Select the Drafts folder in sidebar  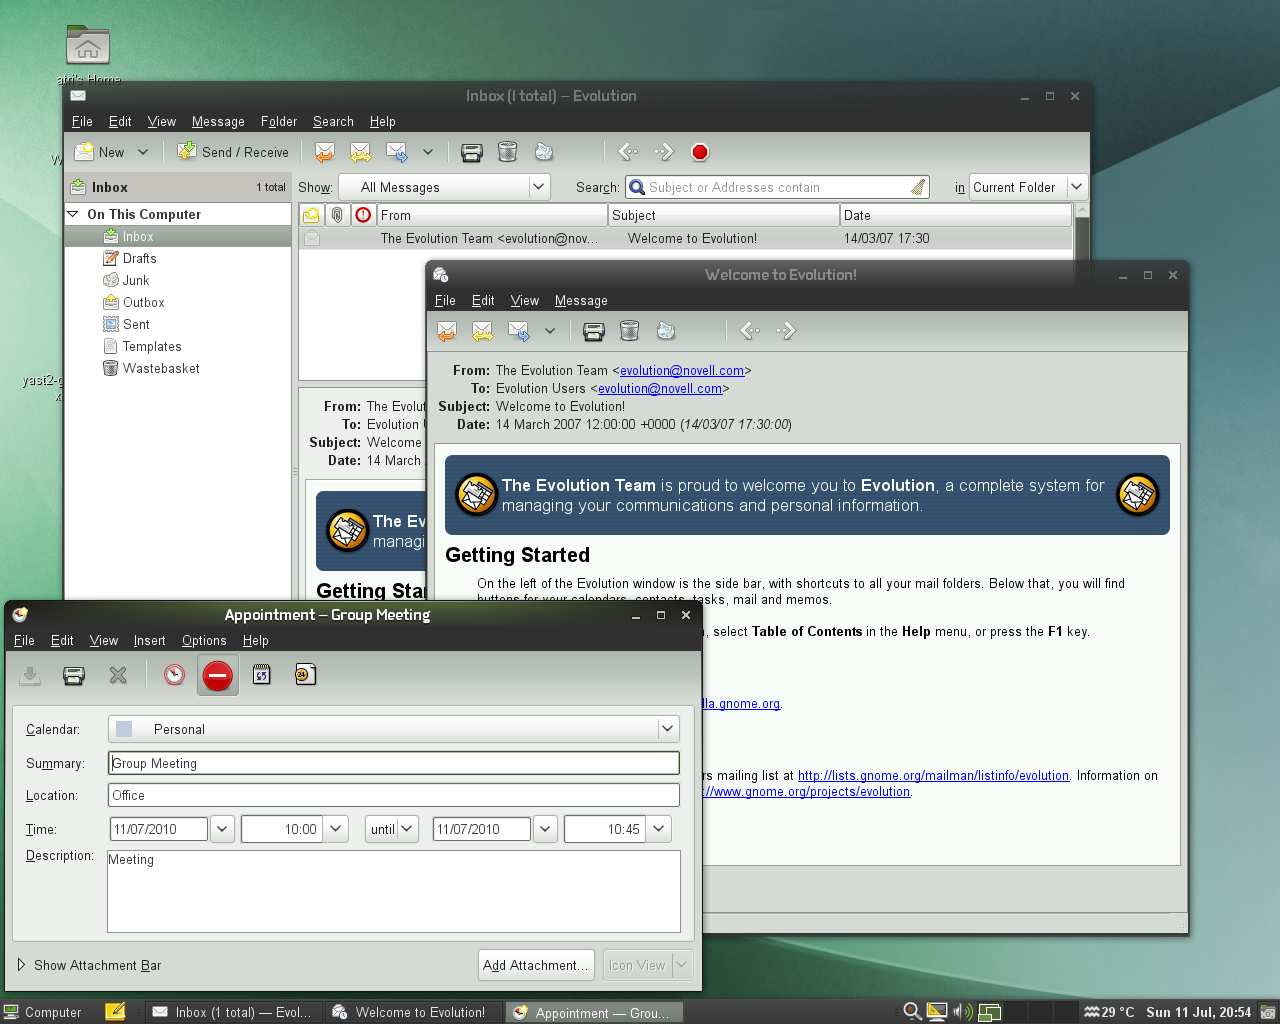pyautogui.click(x=139, y=258)
